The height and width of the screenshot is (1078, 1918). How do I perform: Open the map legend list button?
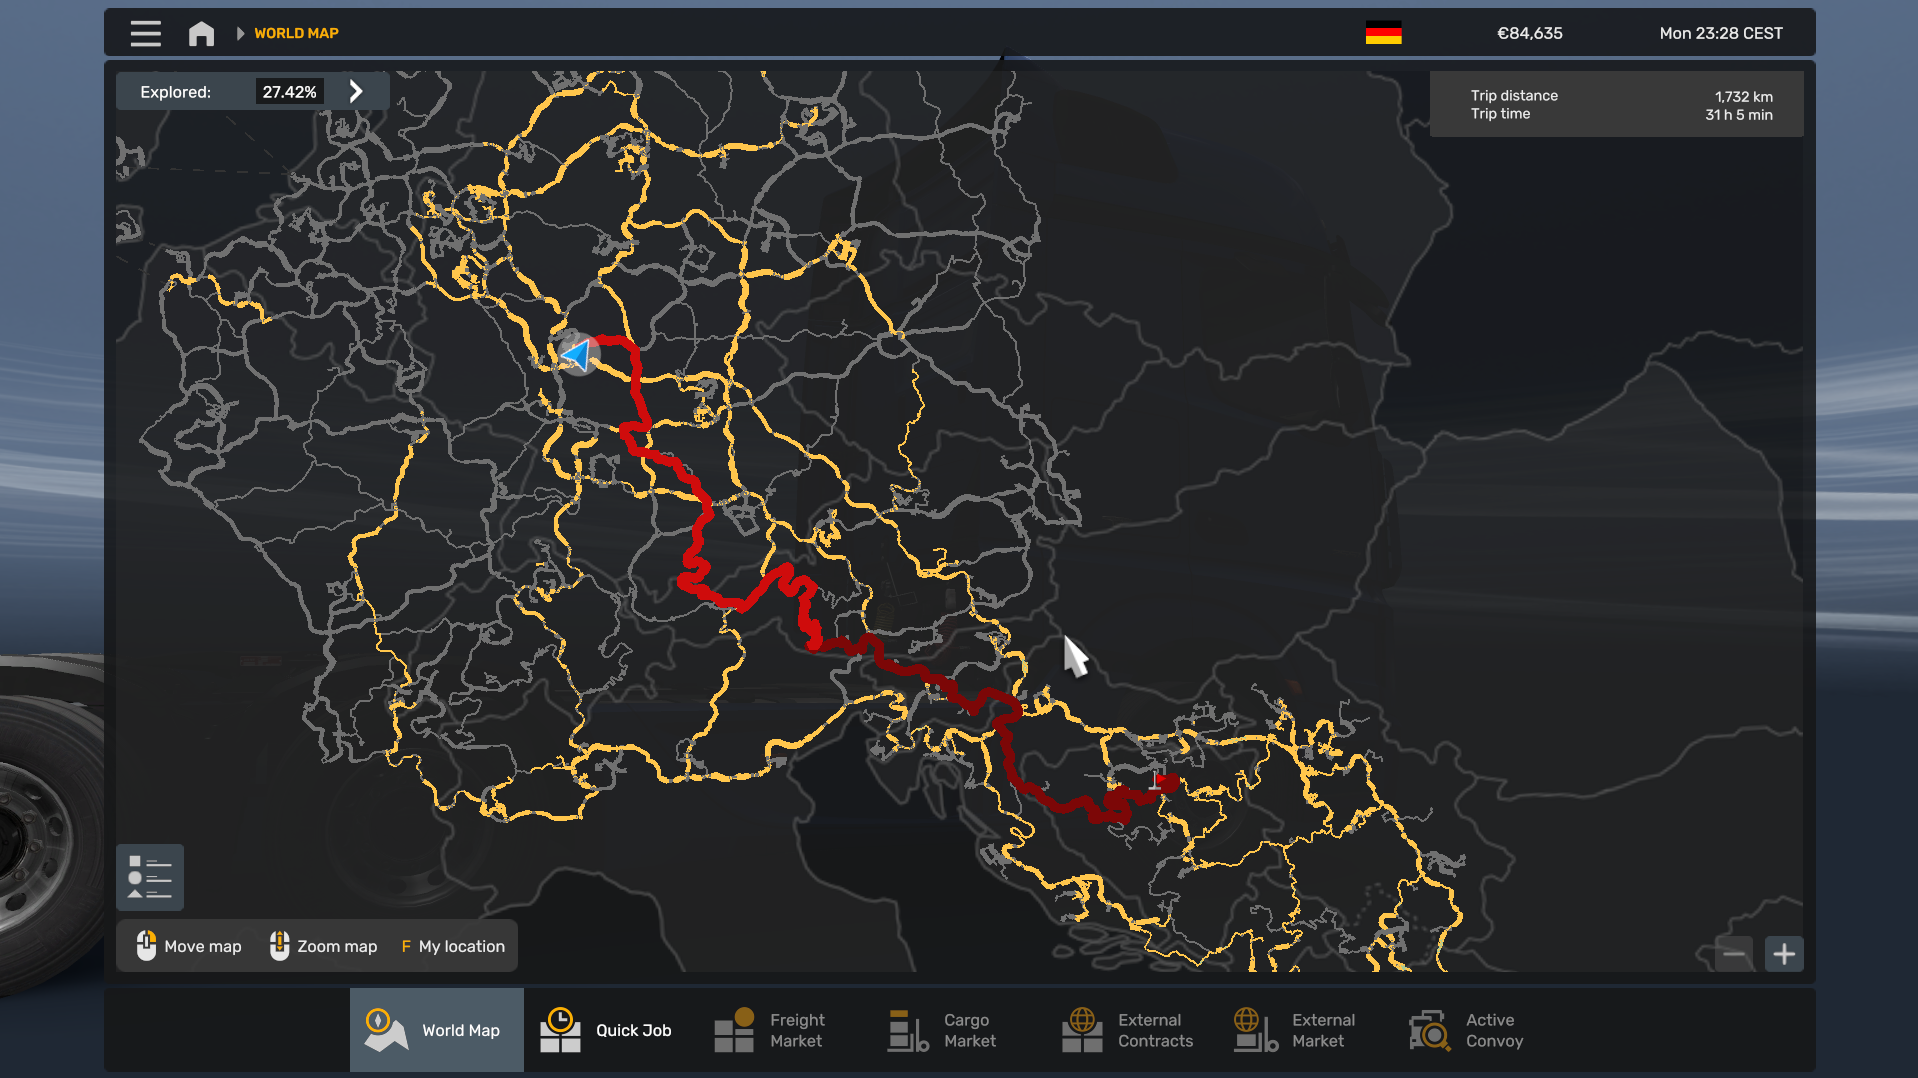pos(150,877)
